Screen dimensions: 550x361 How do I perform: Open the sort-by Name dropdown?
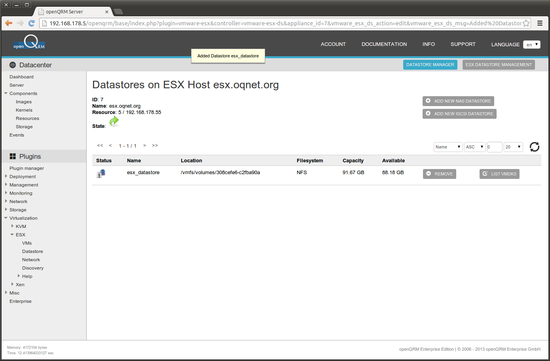pyautogui.click(x=448, y=147)
